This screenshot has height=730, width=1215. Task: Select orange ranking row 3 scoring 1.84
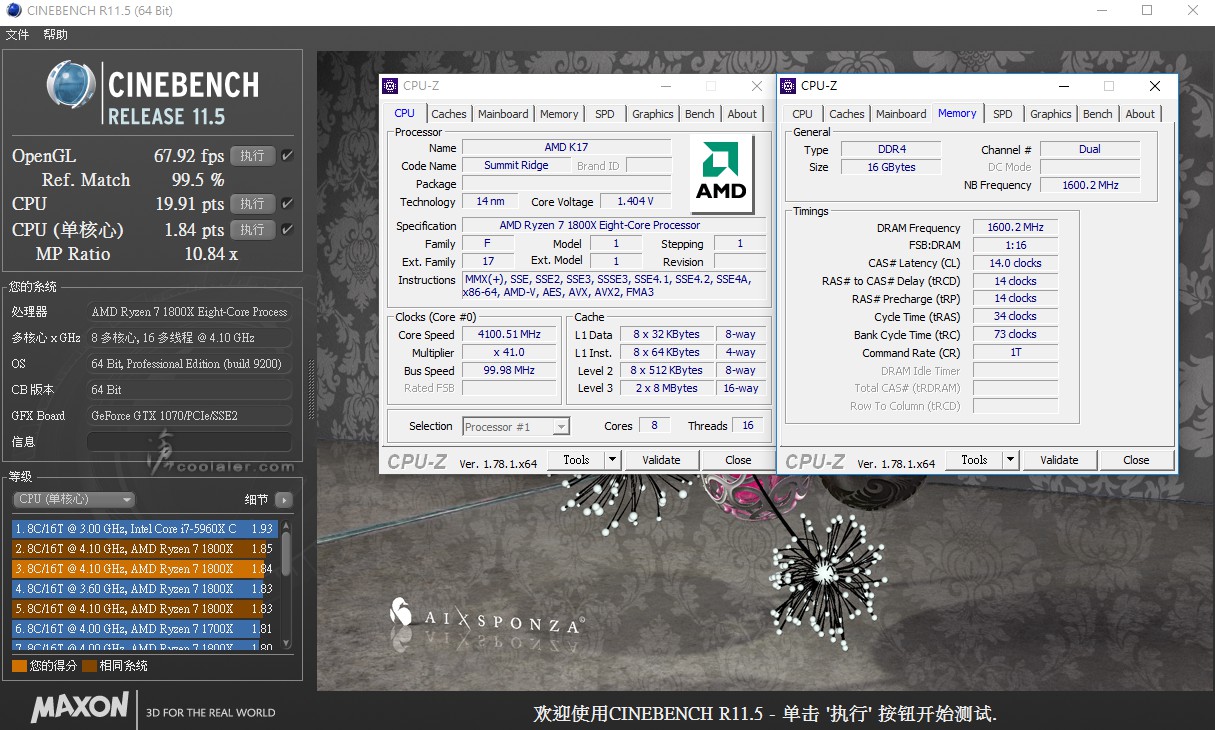pos(145,569)
